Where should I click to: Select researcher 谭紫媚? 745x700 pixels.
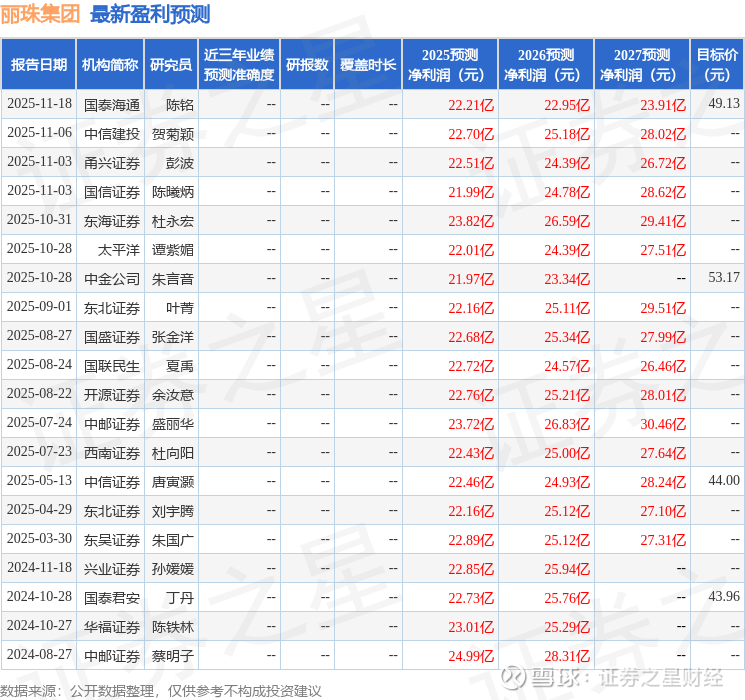(172, 250)
